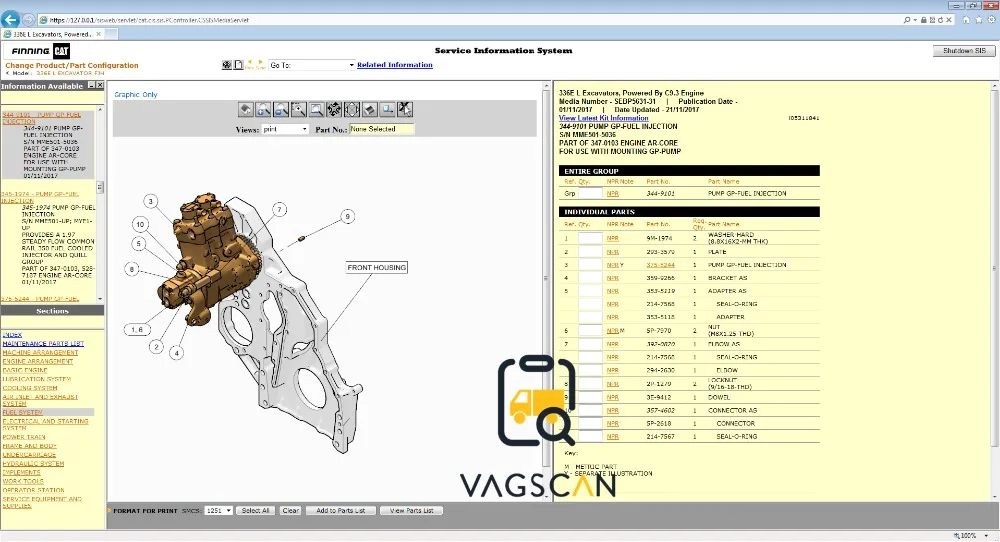Activate the pan four-arrows tool
Image resolution: width=1000 pixels, height=542 pixels.
[334, 110]
